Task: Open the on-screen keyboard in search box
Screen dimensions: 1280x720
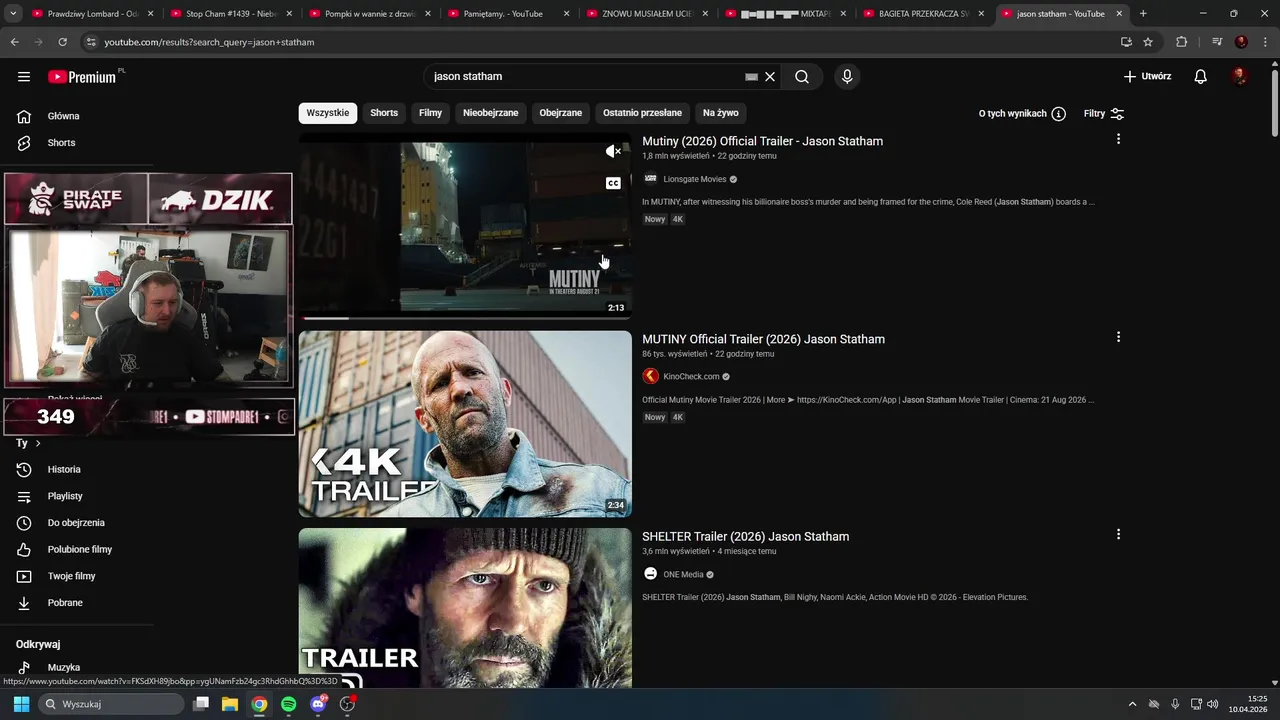Action: click(x=752, y=77)
